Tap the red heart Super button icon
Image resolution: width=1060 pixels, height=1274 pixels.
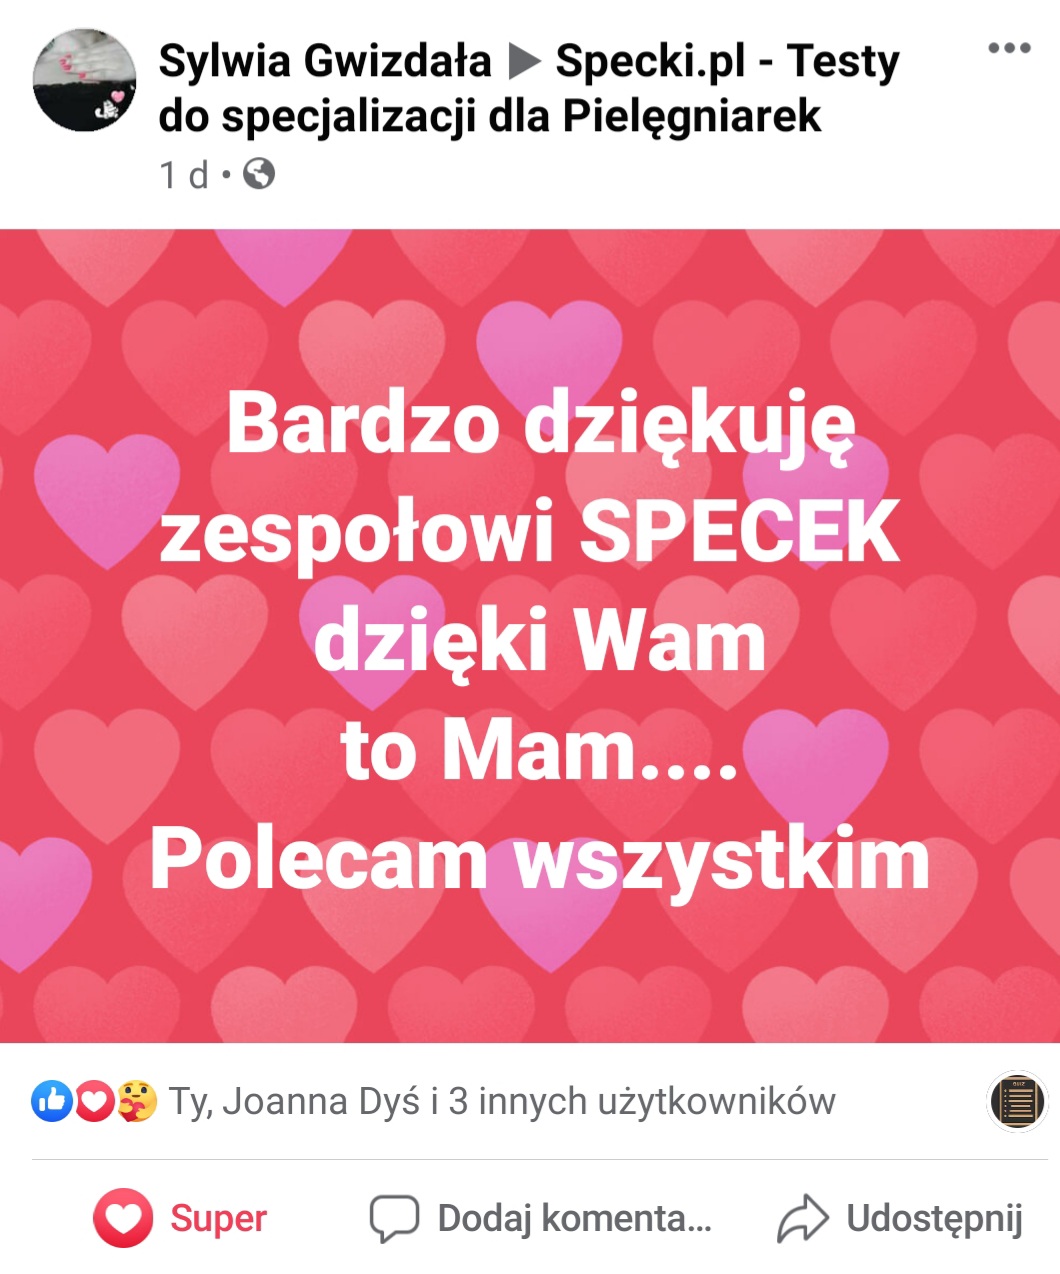point(123,1218)
